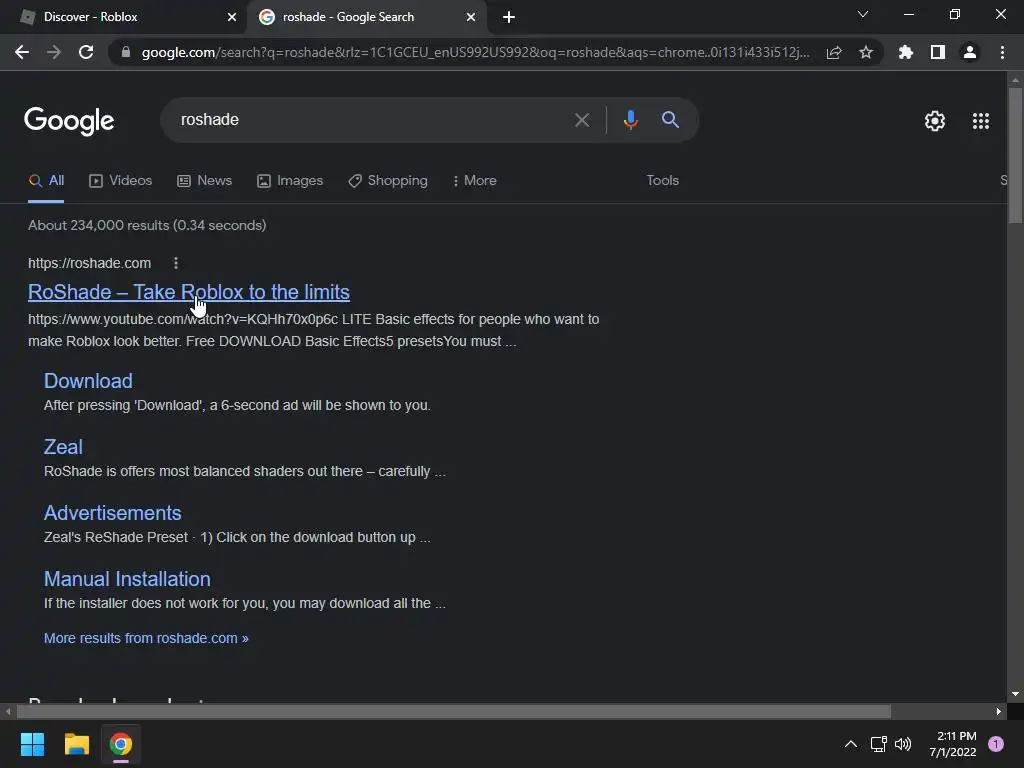Click the 'About 234,000 results' text

click(147, 225)
